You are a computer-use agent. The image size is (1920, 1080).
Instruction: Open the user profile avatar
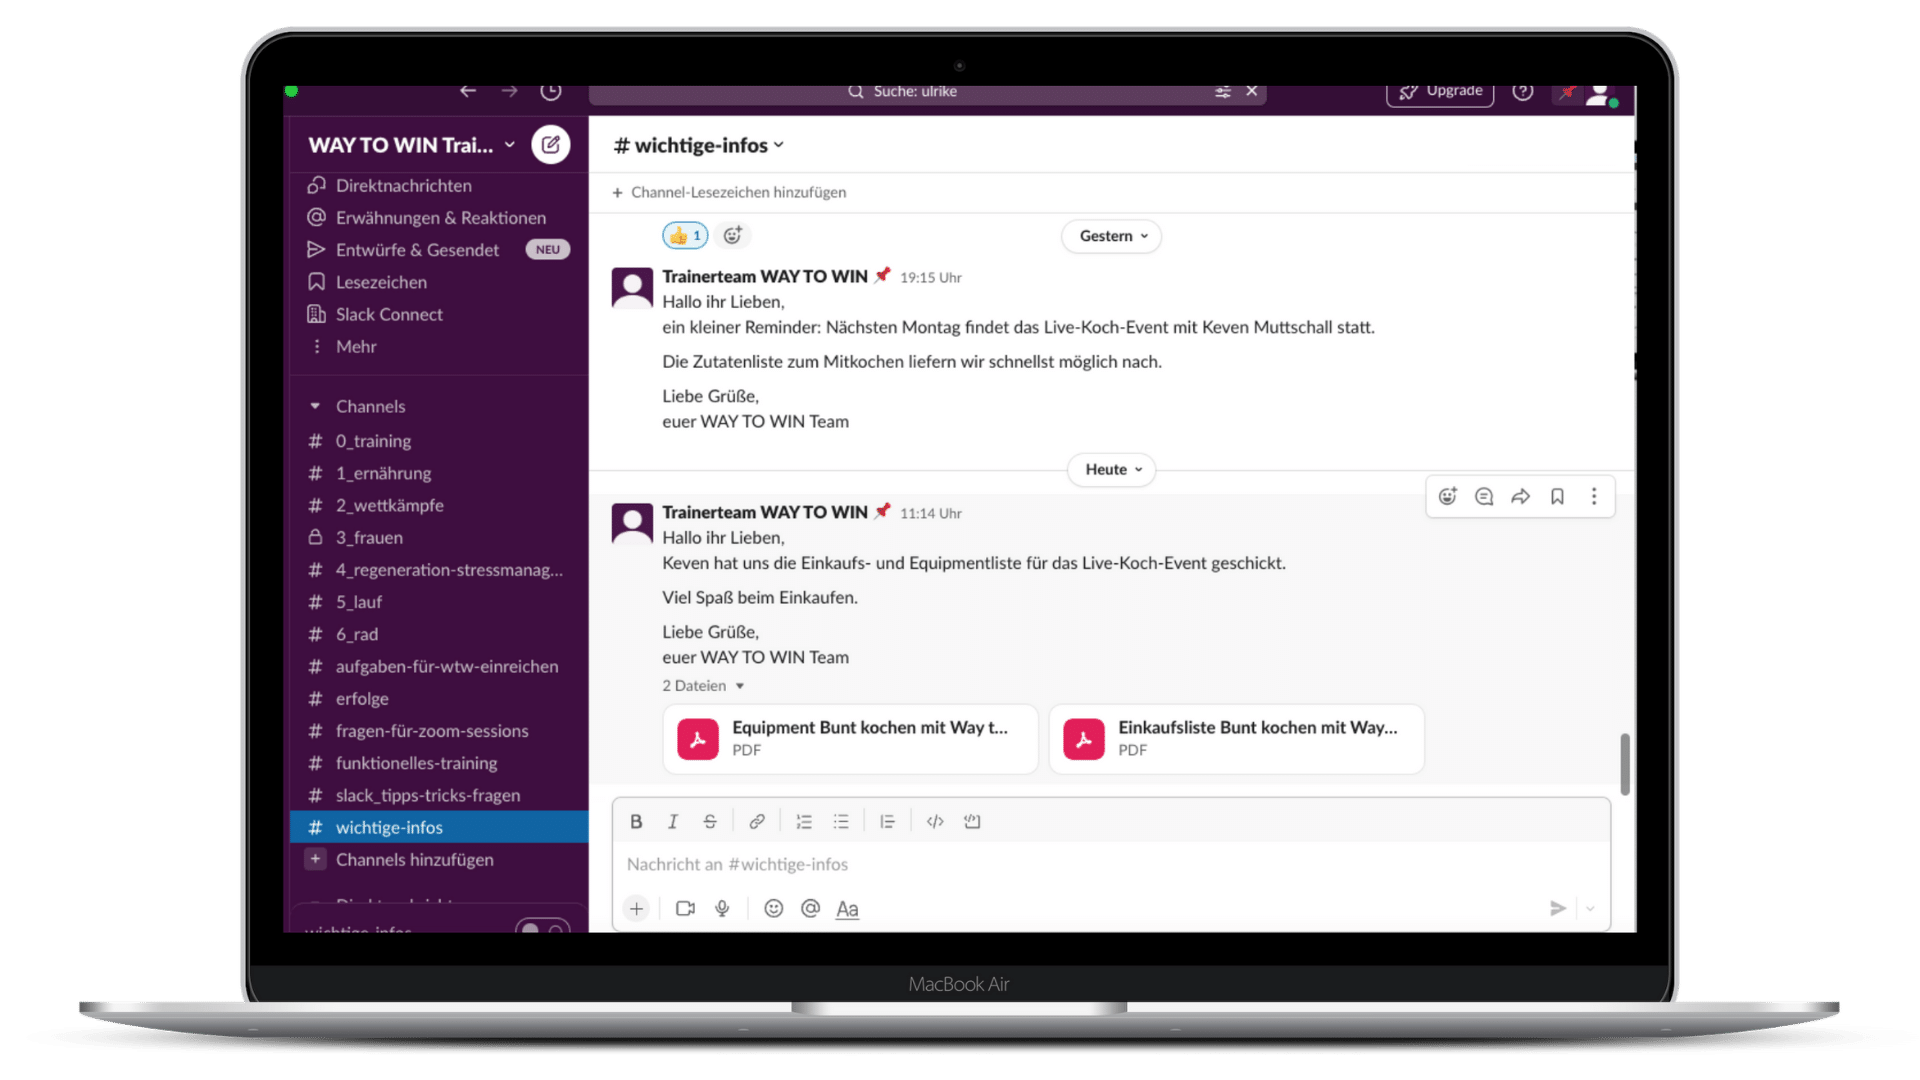click(x=1600, y=94)
